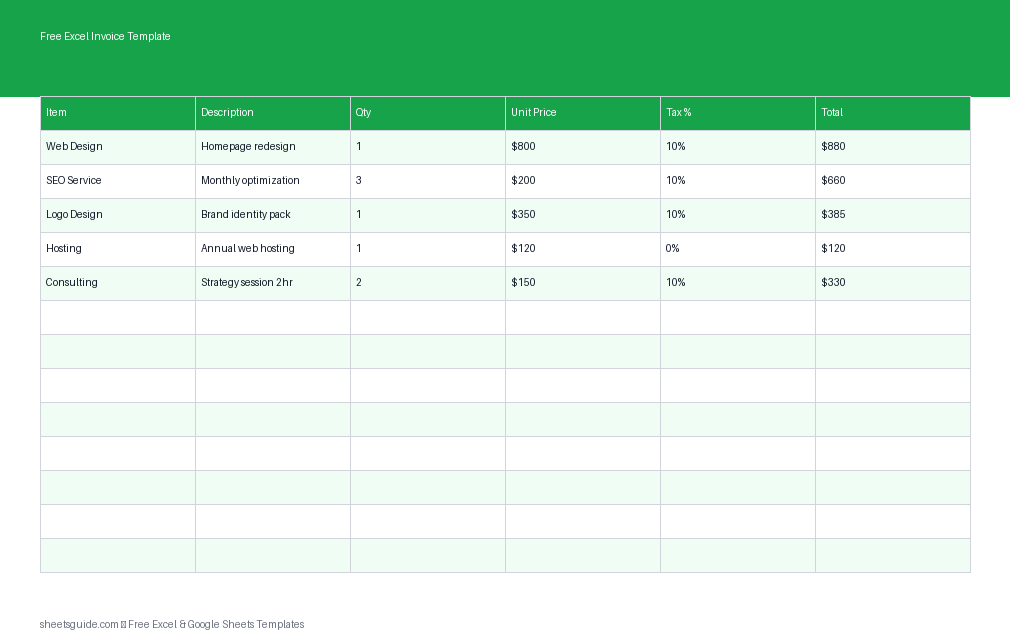Click the 'Monthly optimization' description cell
The image size is (1010, 636).
(x=272, y=181)
